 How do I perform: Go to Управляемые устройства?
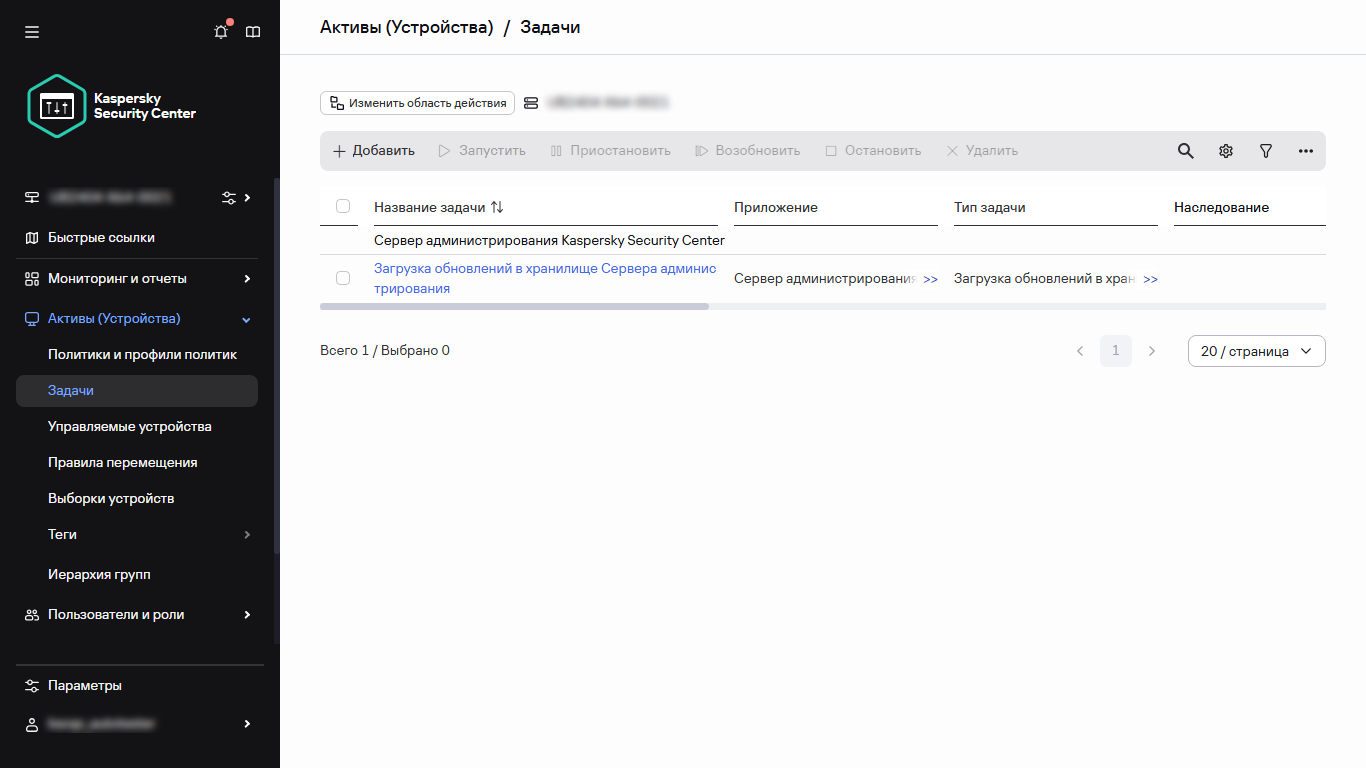[x=130, y=427]
